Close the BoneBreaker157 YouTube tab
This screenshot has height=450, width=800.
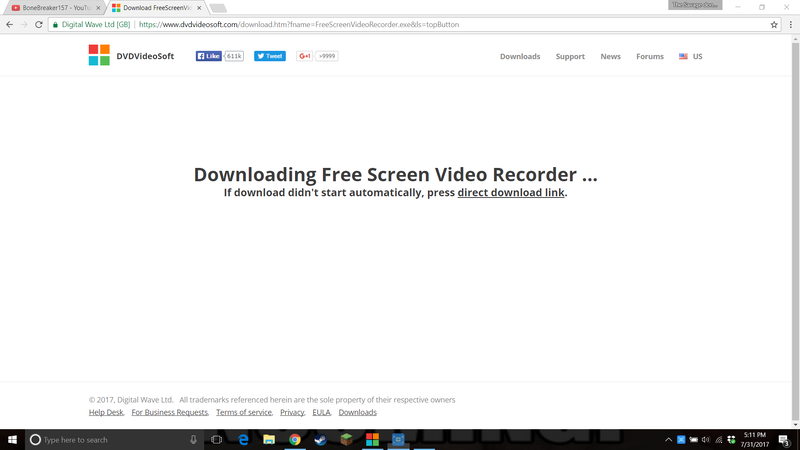click(98, 8)
